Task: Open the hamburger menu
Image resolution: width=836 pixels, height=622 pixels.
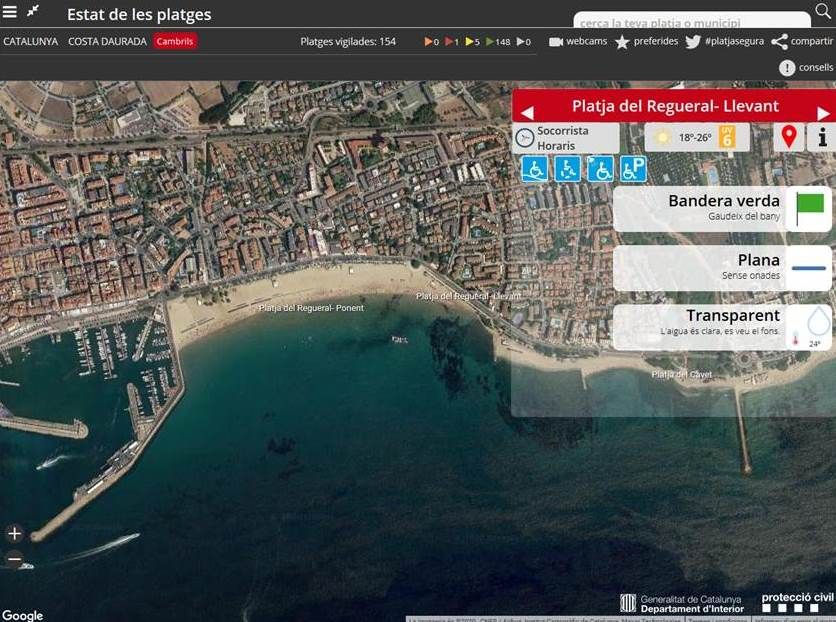Action: click(x=9, y=11)
